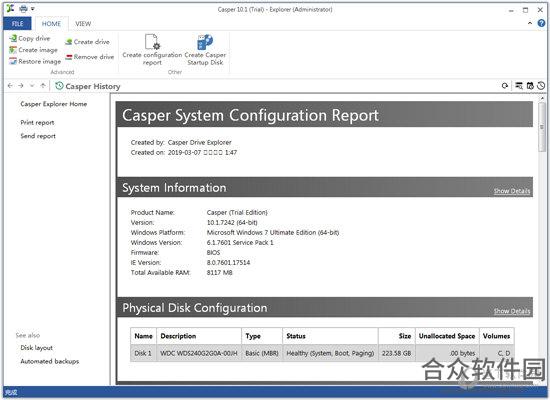550x400 pixels.
Task: Click version value 10.1.7242 (64-bit)
Action: tap(232, 222)
